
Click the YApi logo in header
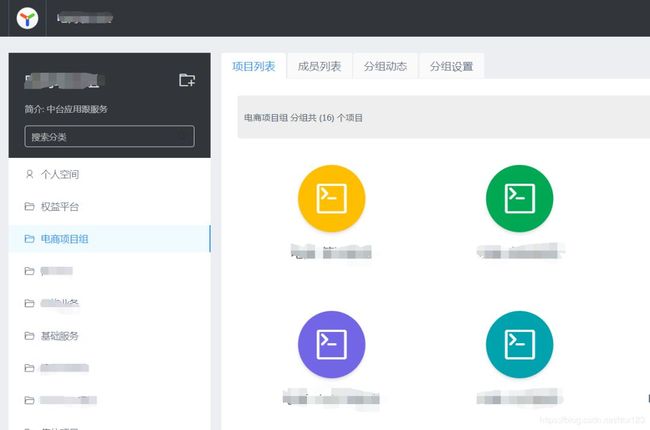coord(27,18)
